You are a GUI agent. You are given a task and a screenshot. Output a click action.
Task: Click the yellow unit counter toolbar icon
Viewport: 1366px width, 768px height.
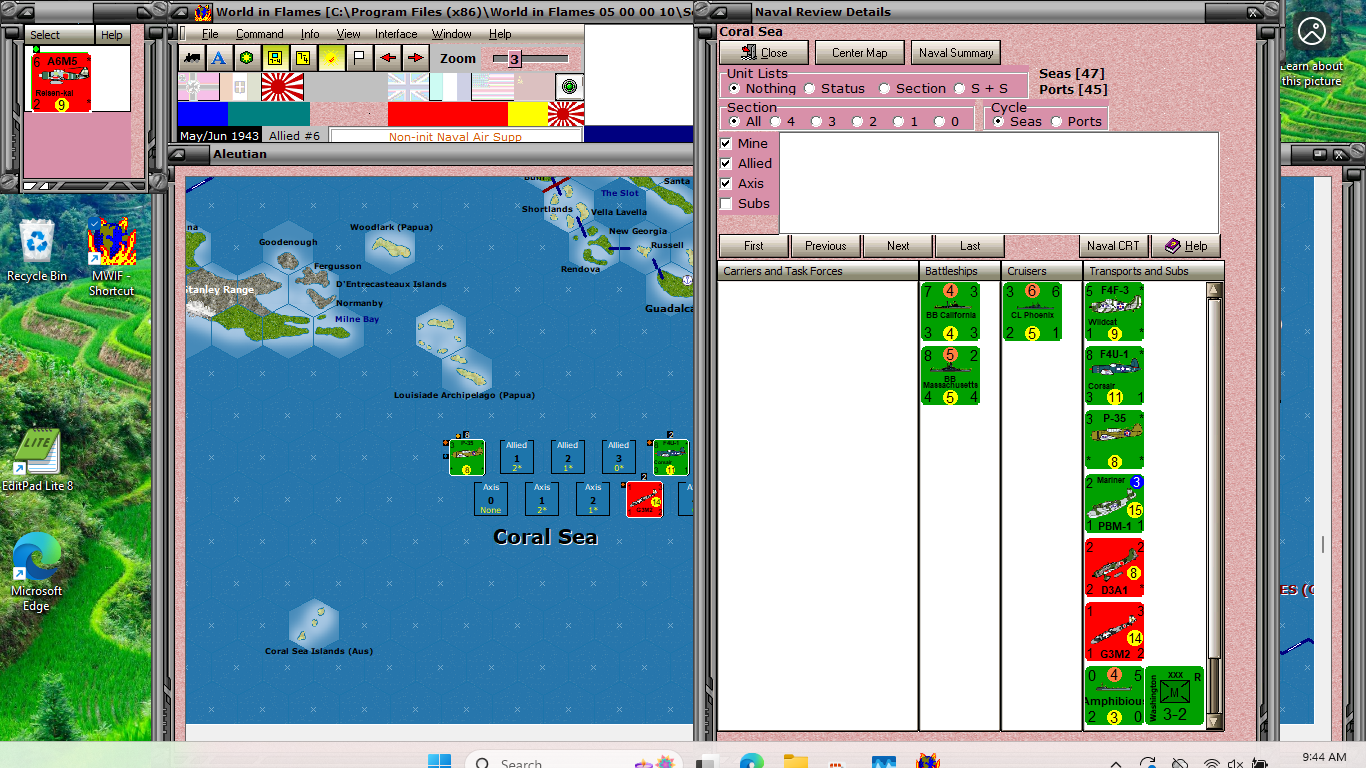tap(274, 58)
